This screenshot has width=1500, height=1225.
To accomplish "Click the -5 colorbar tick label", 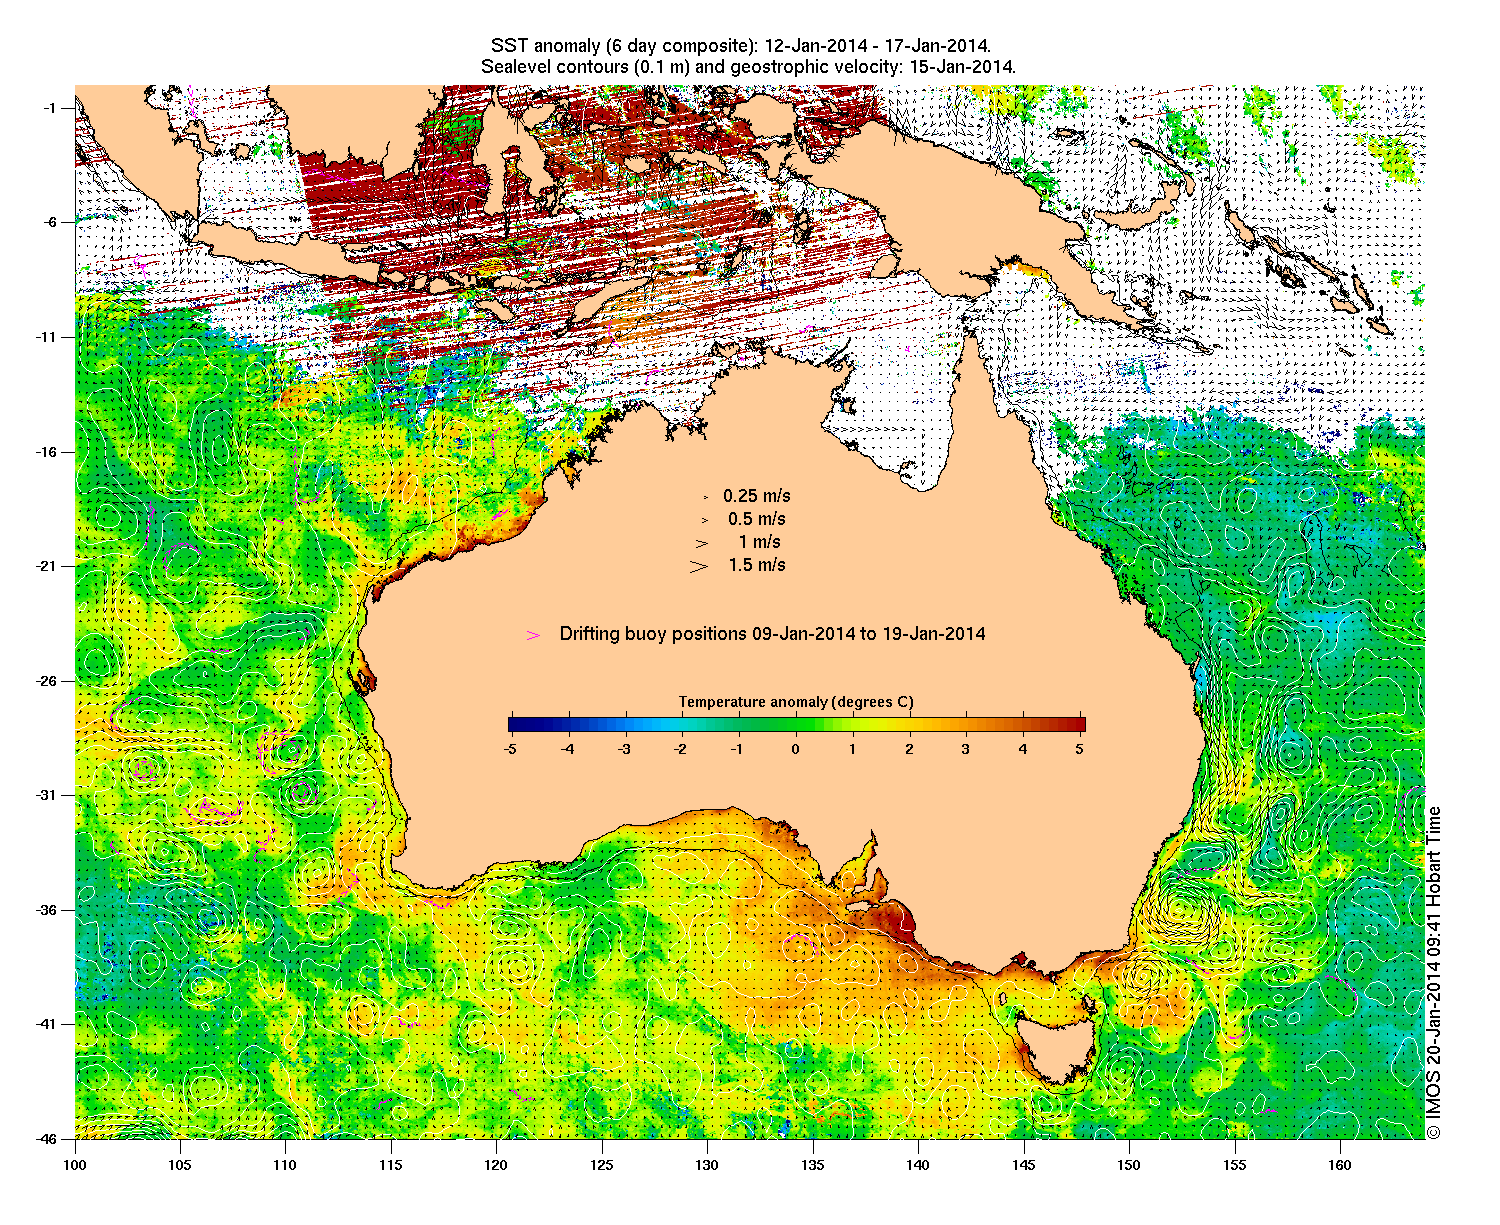I will click(510, 748).
